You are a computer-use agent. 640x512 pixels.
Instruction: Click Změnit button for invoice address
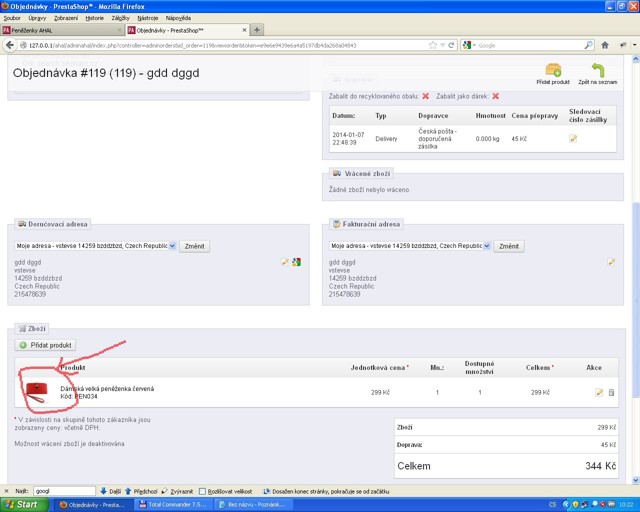(x=509, y=246)
